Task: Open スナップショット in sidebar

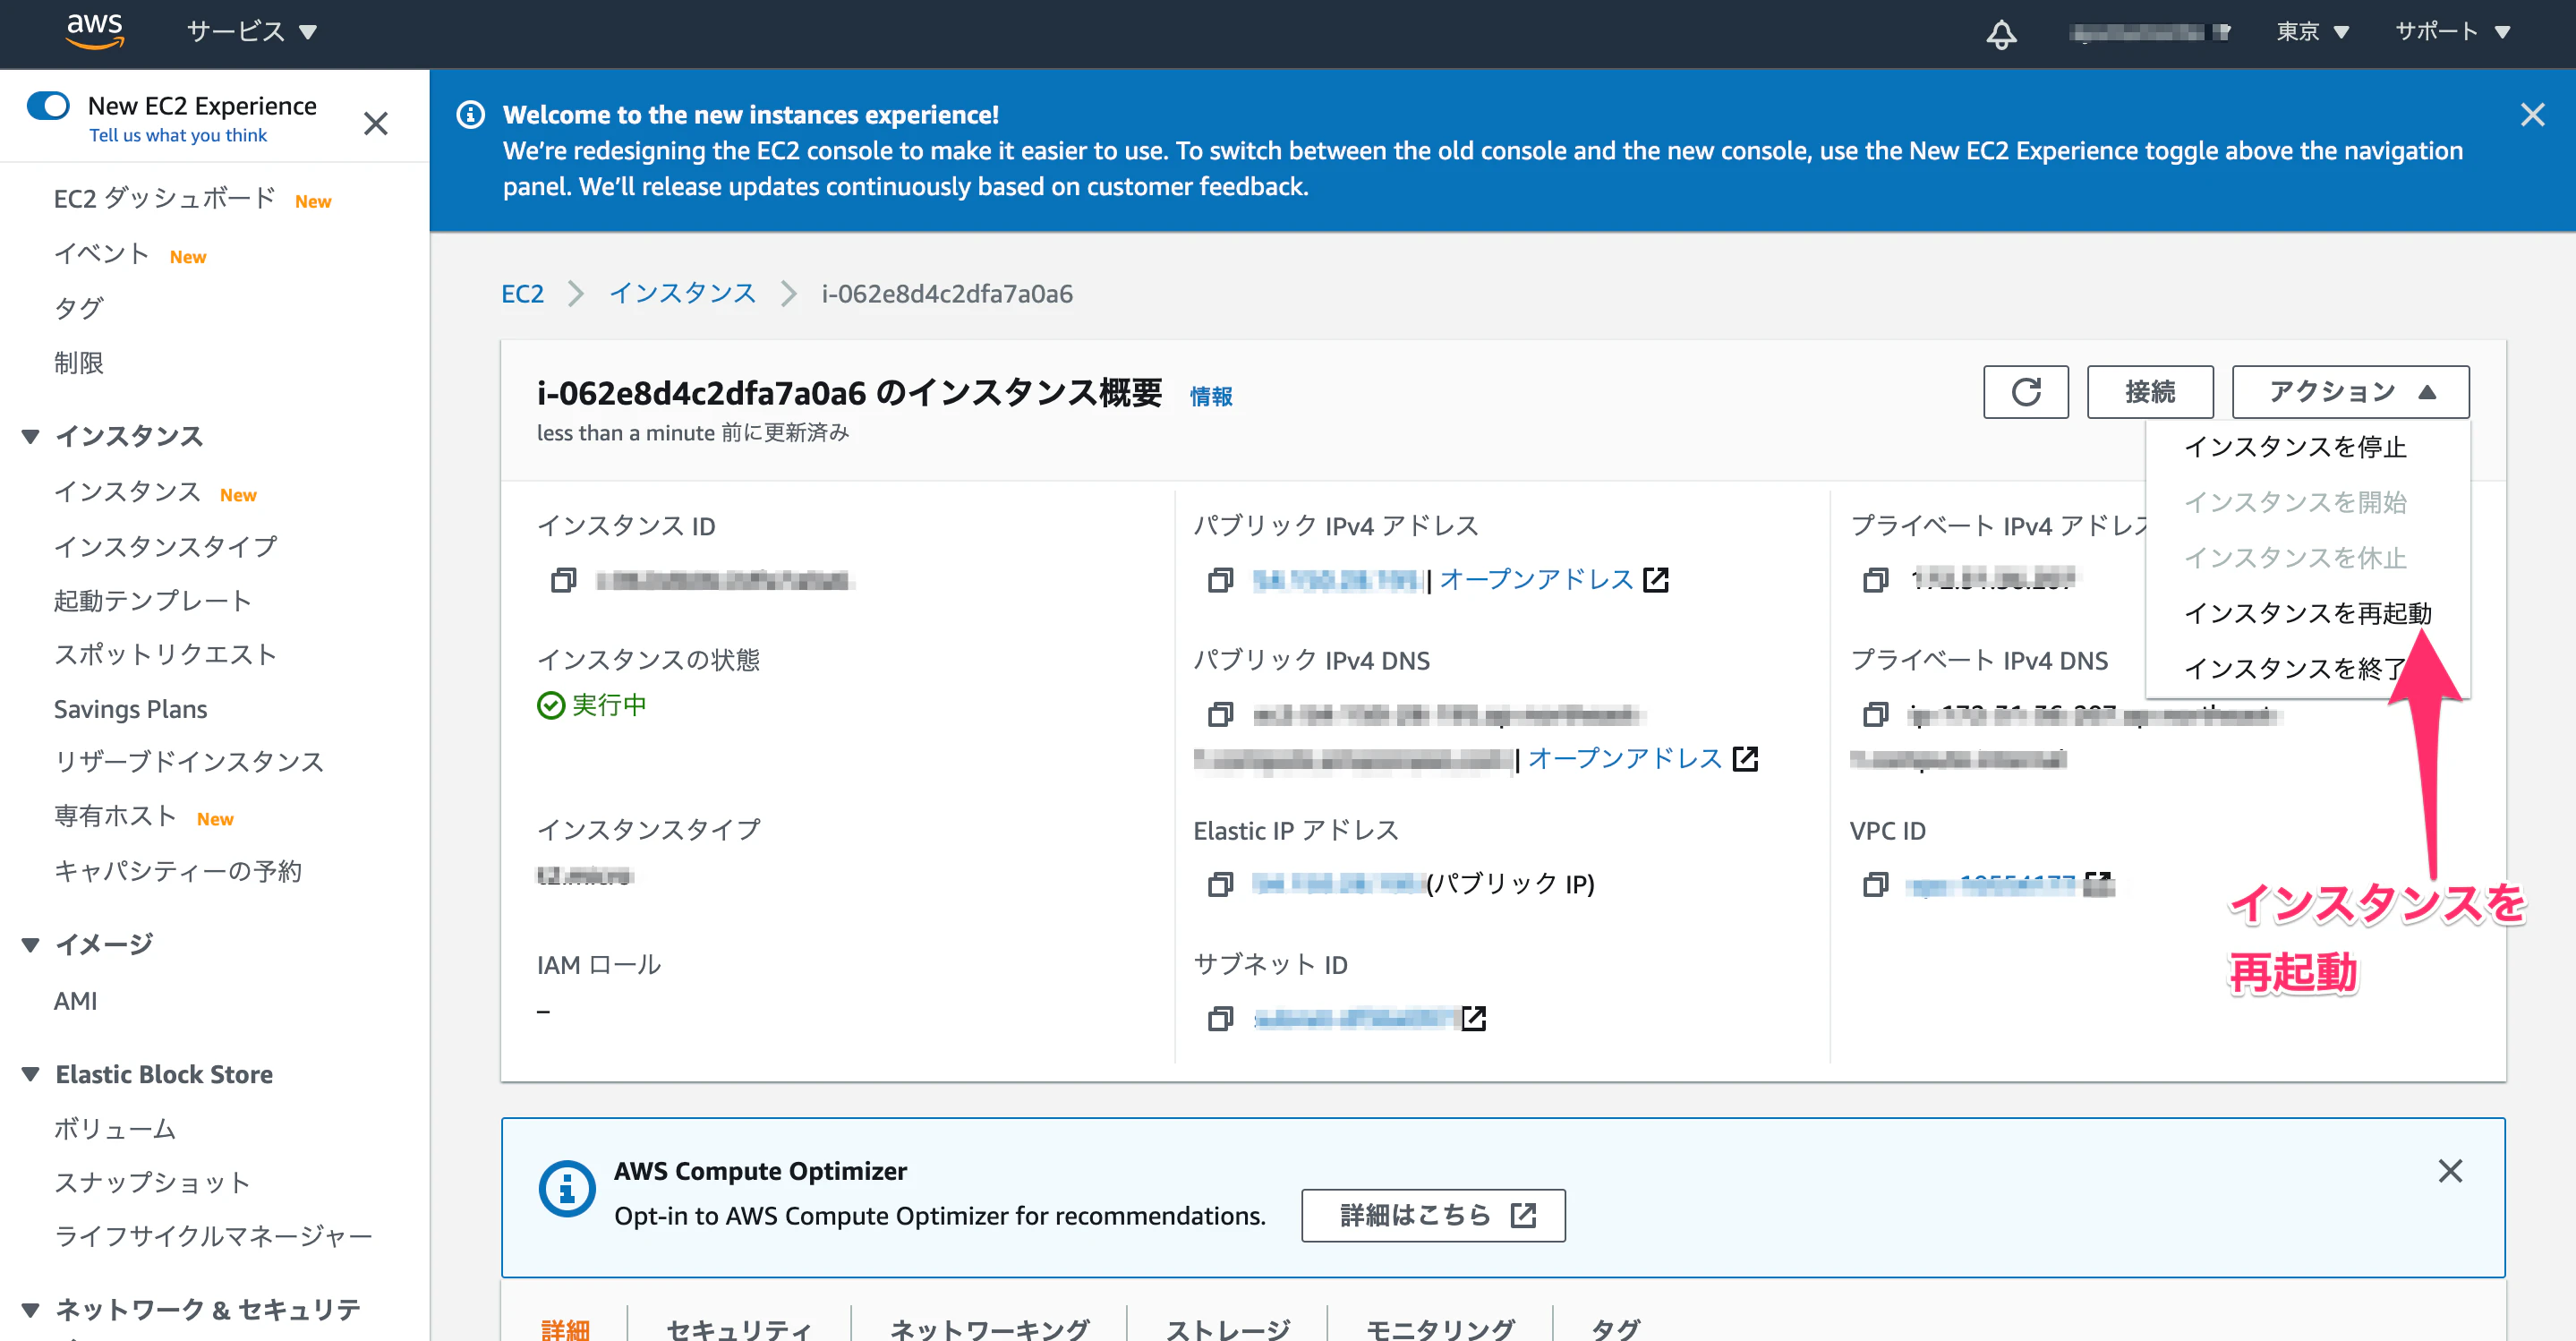Action: tap(152, 1183)
